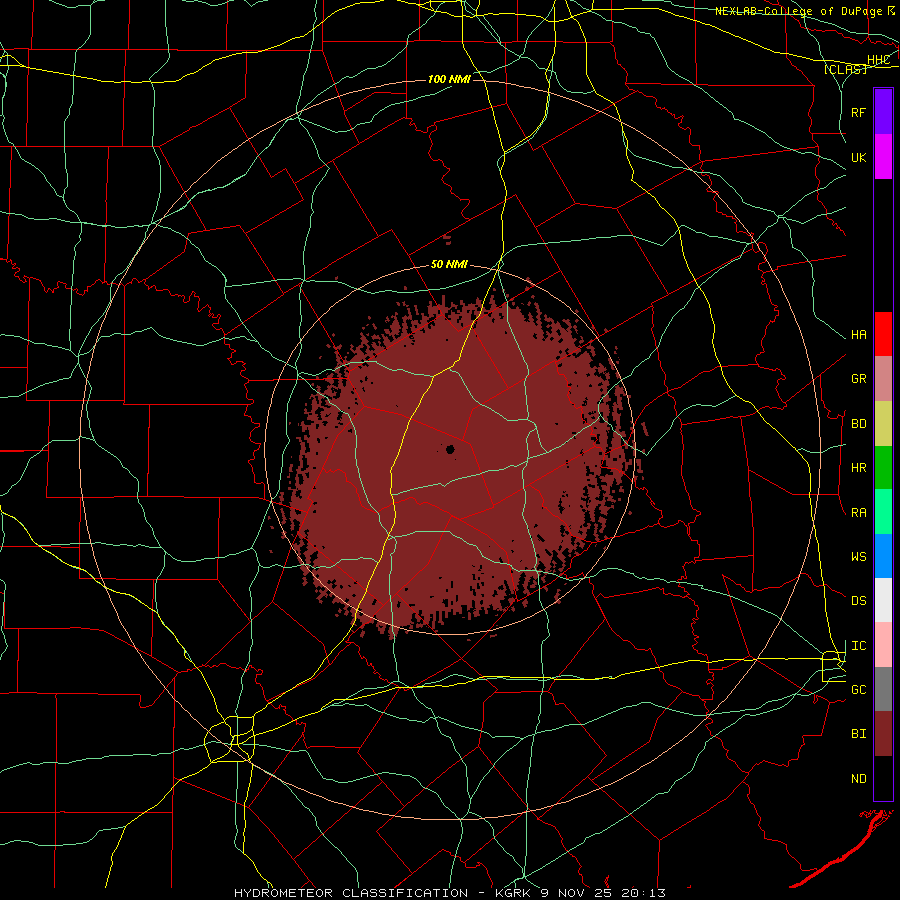Viewport: 900px width, 900px height.
Task: Select the yellow BD legend swatch
Action: click(883, 424)
